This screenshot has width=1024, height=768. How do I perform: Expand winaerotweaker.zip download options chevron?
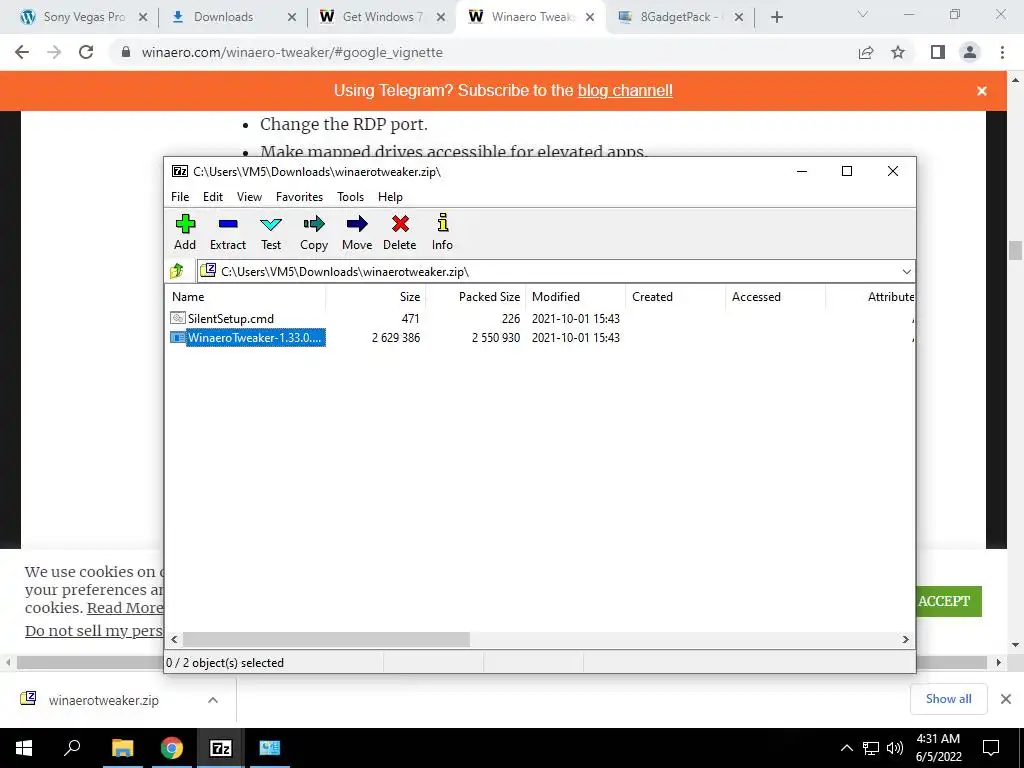tap(213, 700)
